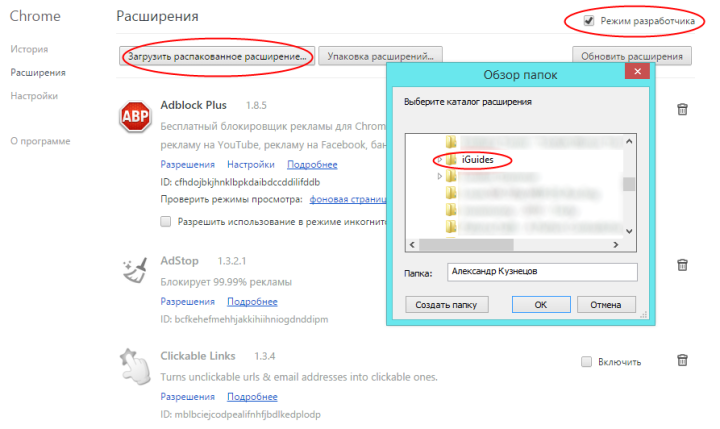Open Подробнее link for AdStop
The image size is (720, 429).
point(253,302)
